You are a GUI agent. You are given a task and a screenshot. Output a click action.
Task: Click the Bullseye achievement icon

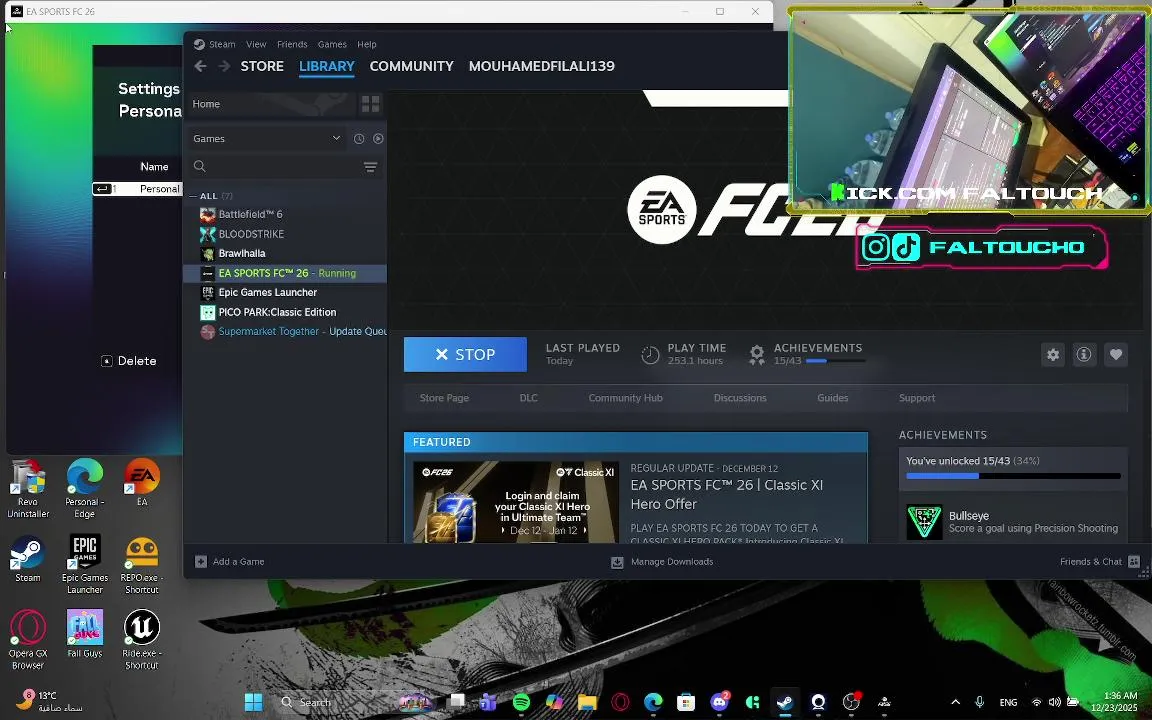click(x=924, y=522)
